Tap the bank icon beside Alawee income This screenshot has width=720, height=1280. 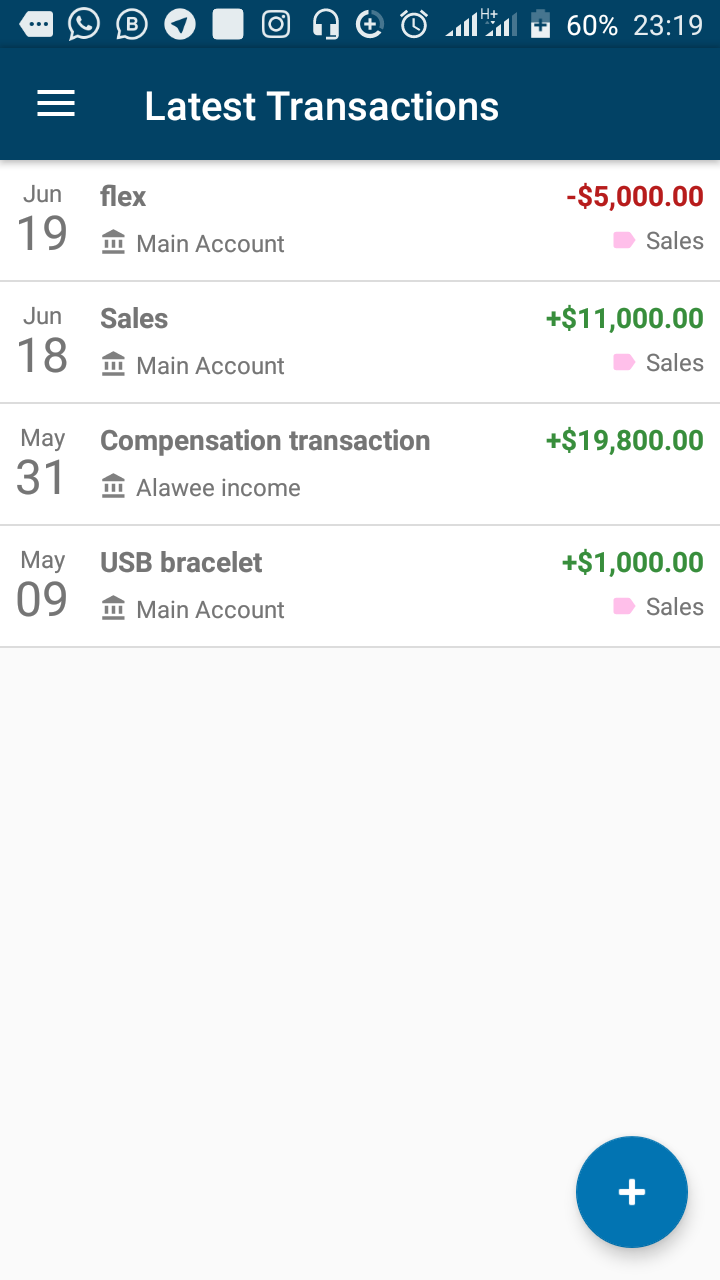pyautogui.click(x=114, y=487)
